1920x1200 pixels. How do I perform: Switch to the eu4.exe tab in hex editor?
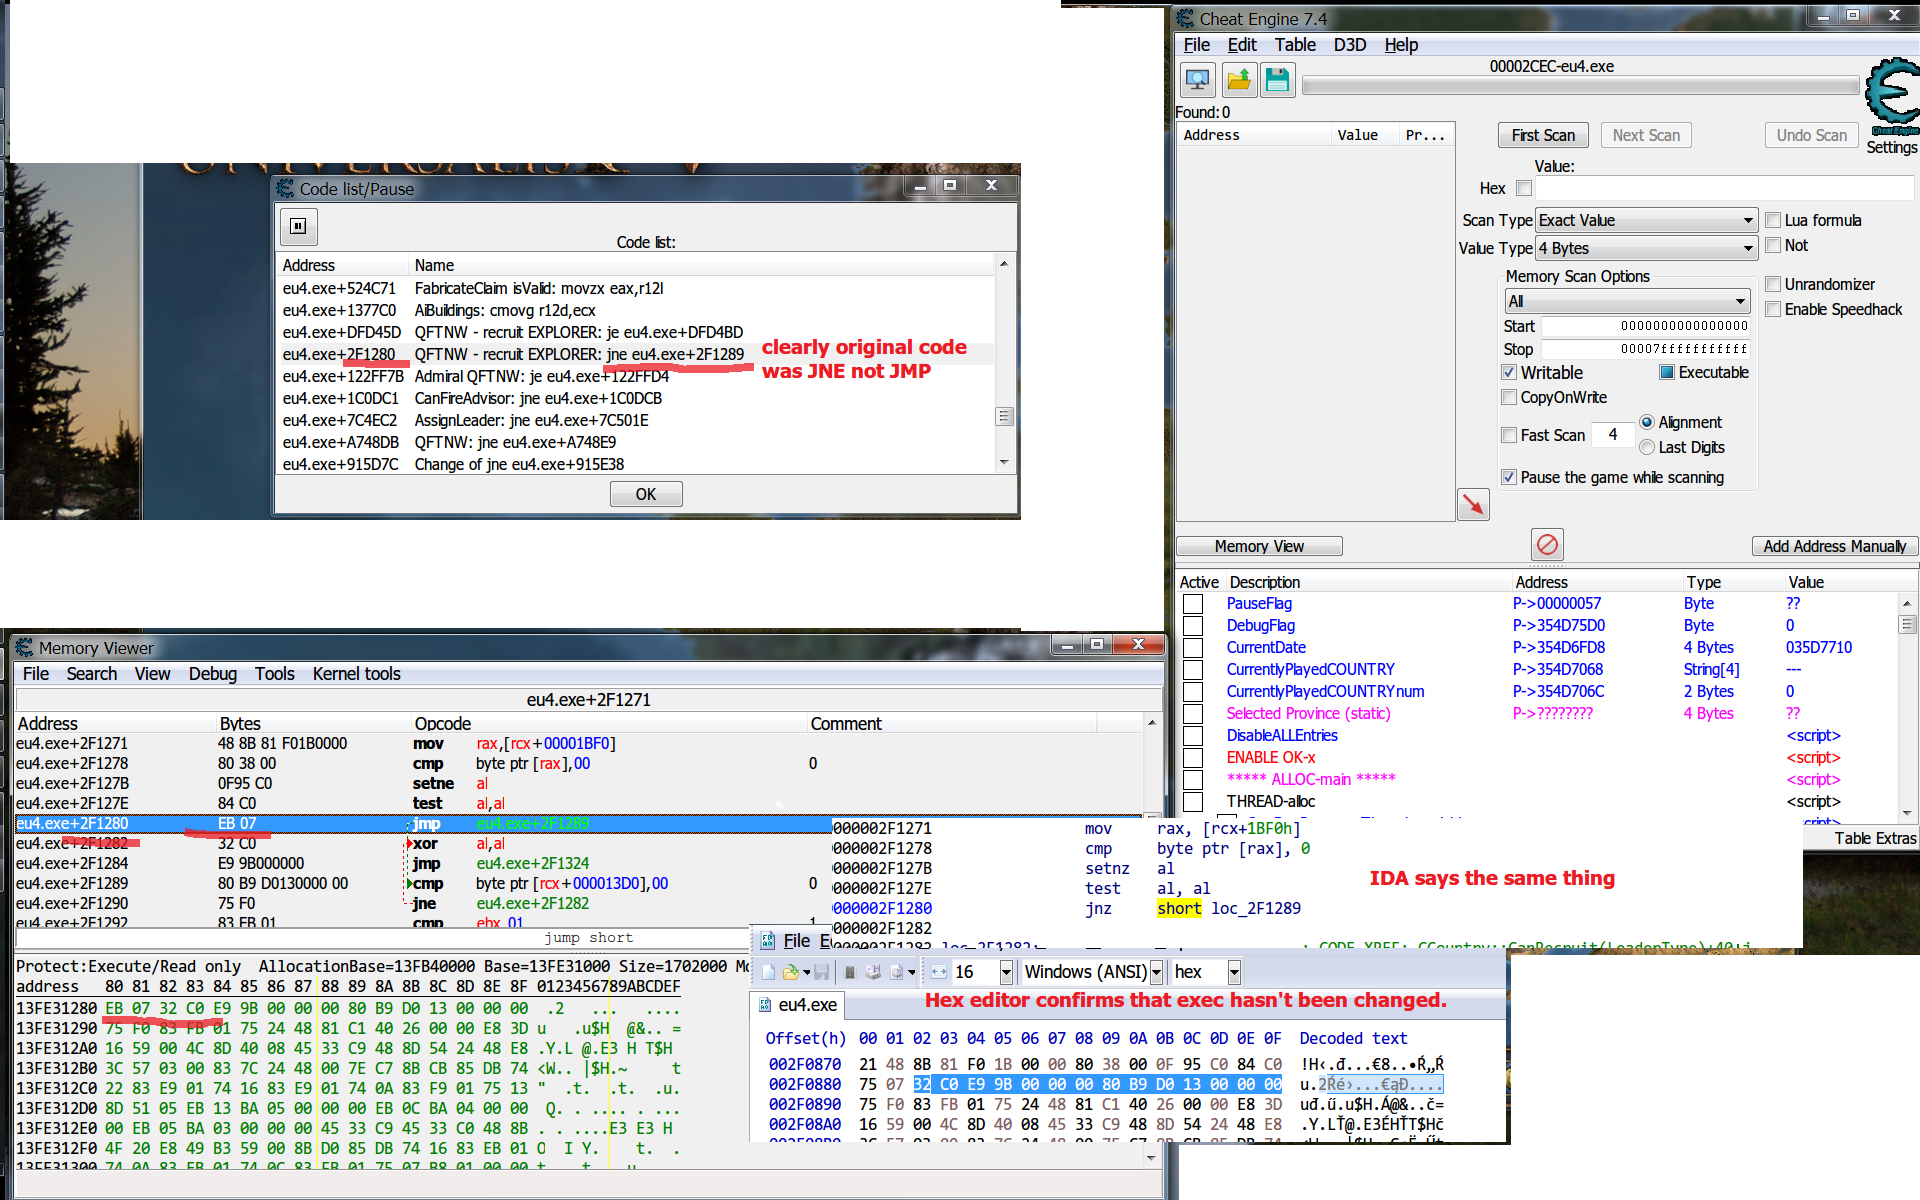coord(798,1005)
